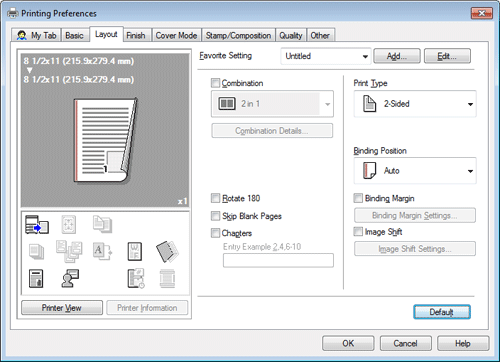Click the Printer Information button
Image resolution: width=500 pixels, height=362 pixels.
[147, 308]
